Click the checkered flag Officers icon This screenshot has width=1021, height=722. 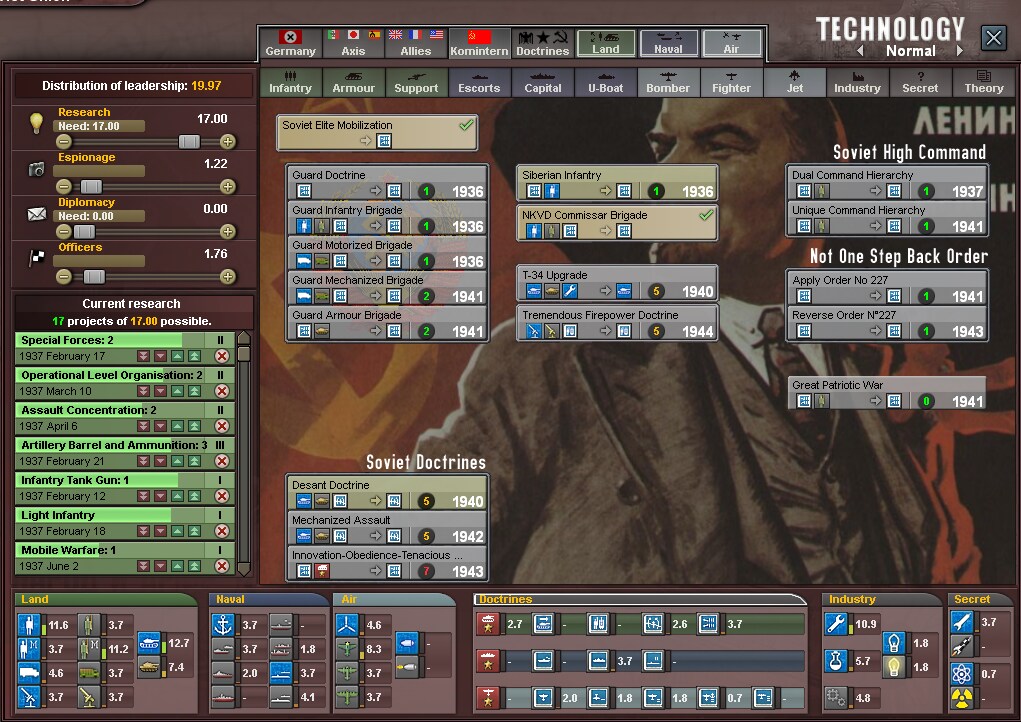36,258
